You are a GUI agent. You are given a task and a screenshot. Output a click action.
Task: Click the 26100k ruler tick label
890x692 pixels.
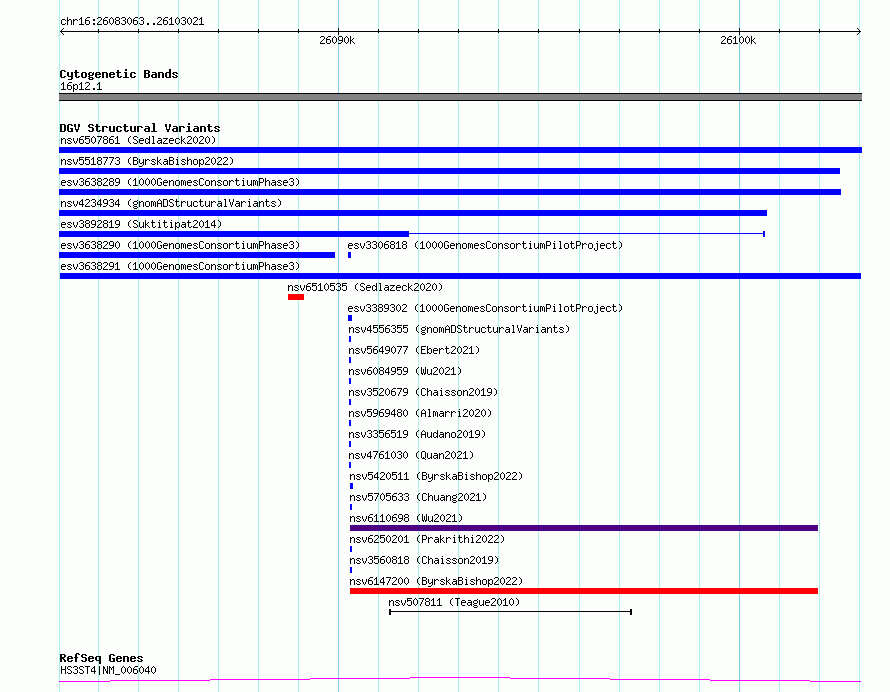738,40
